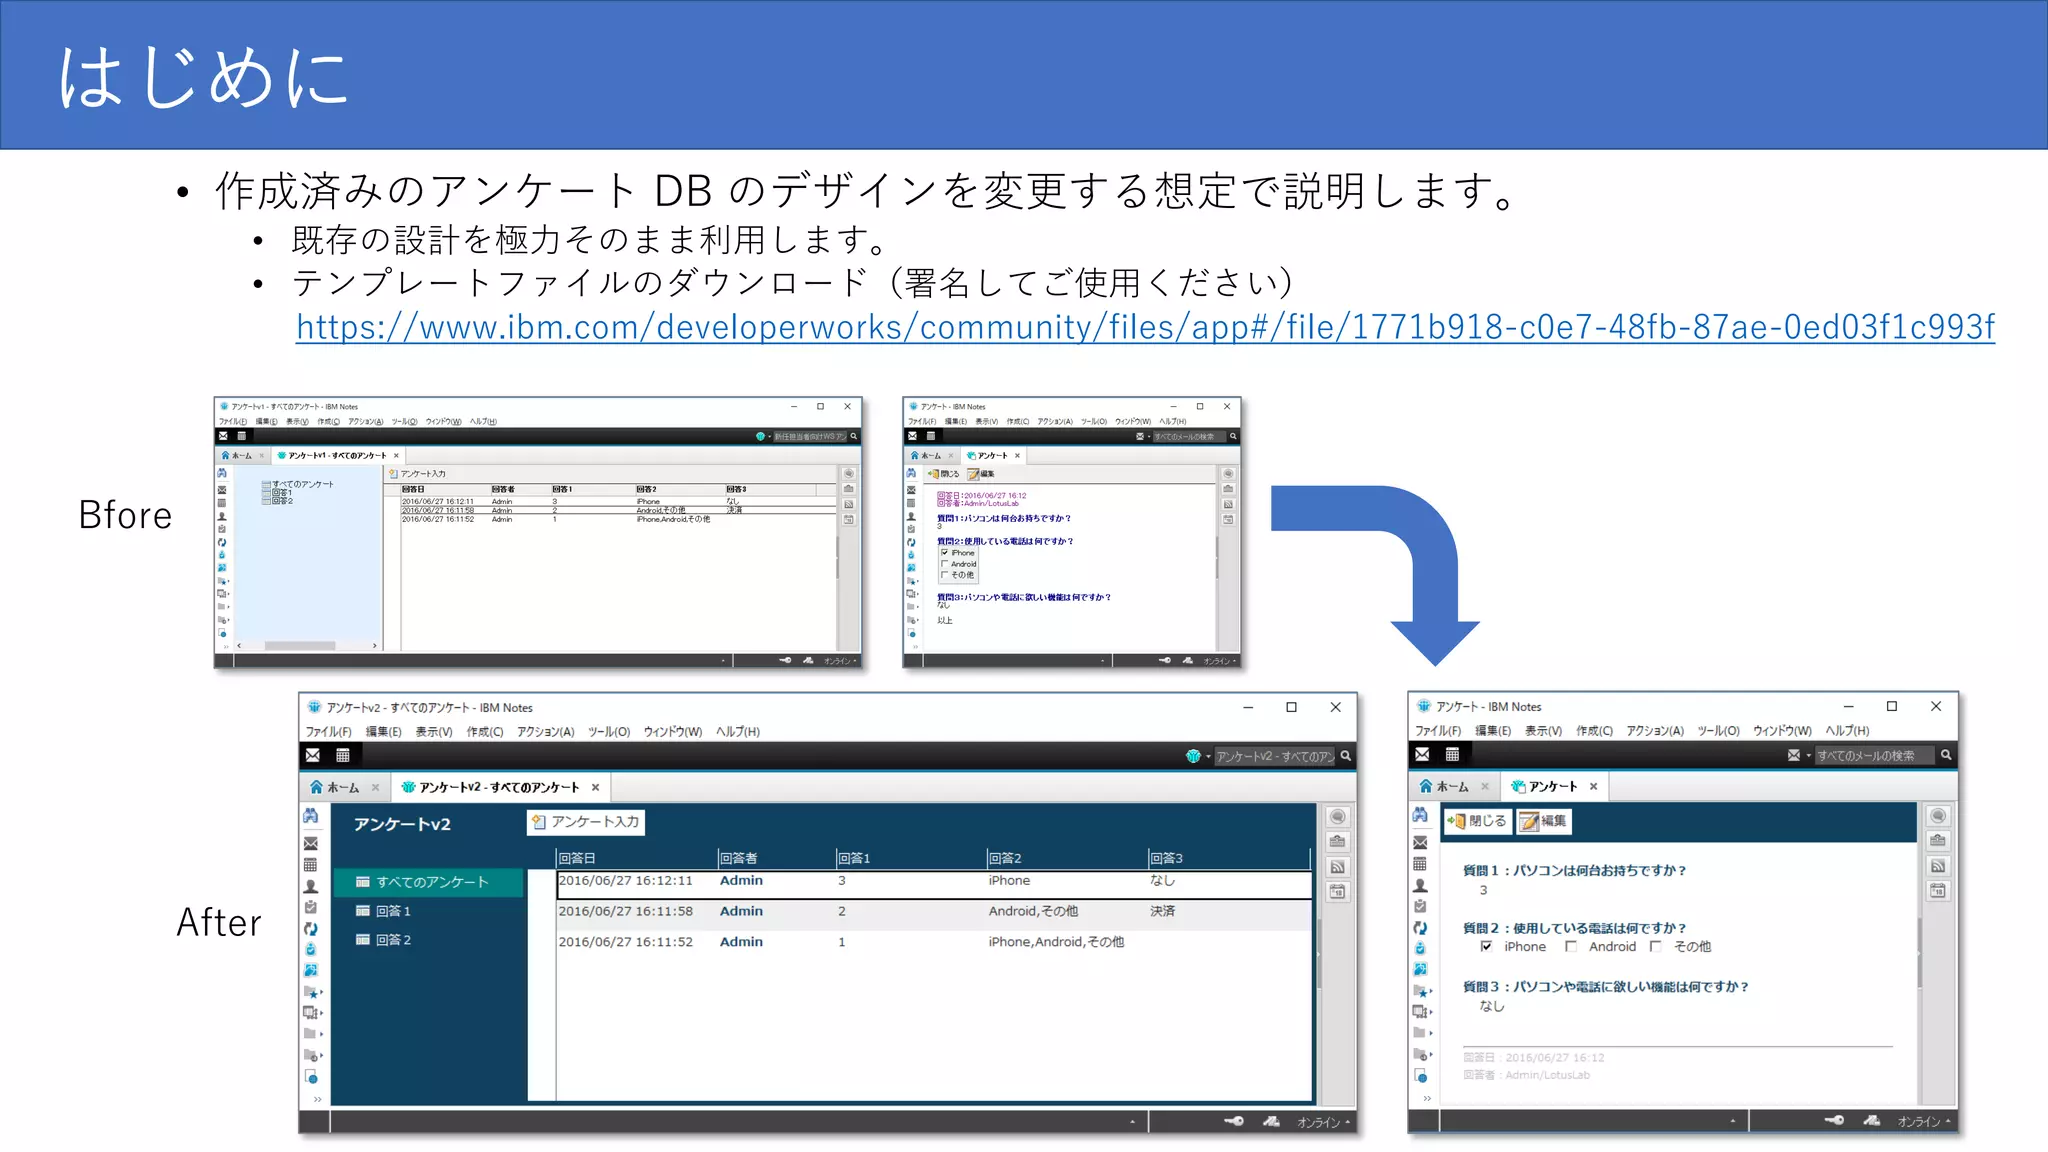Open search scope dropdown arrow in アンケートv2 window
This screenshot has height=1152, width=2048.
(1208, 757)
